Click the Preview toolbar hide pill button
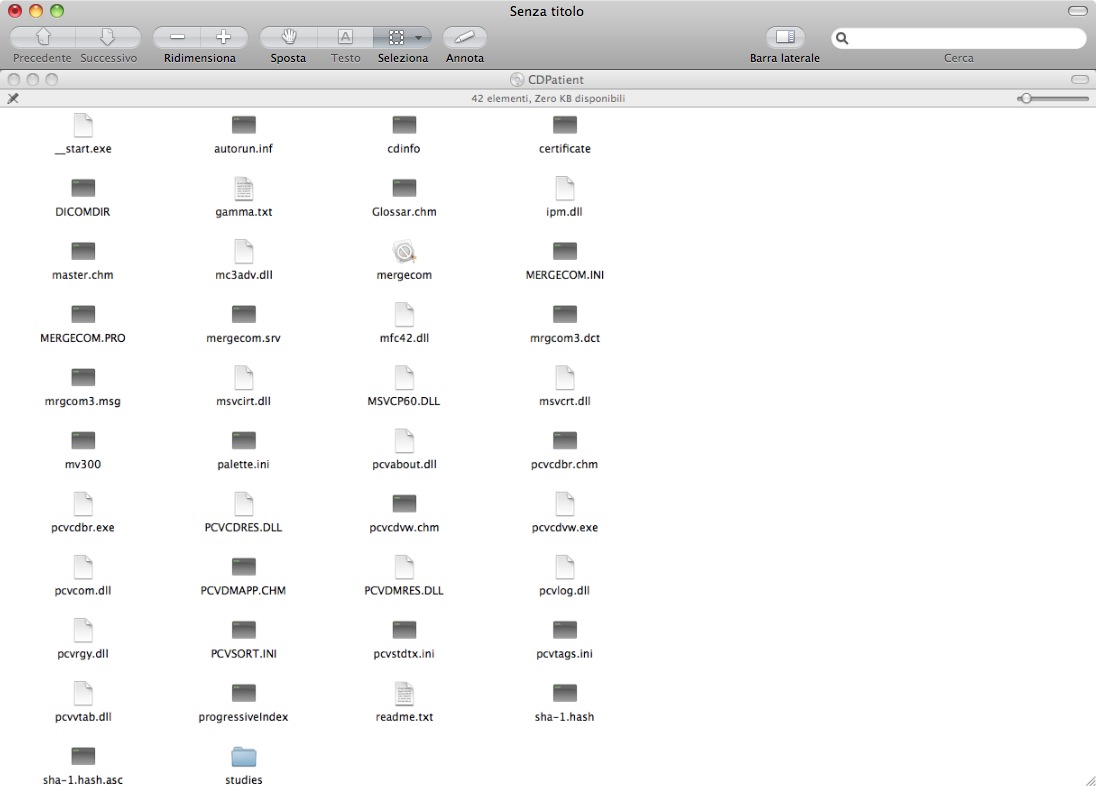Screen dimensions: 1096x787 point(1077,10)
